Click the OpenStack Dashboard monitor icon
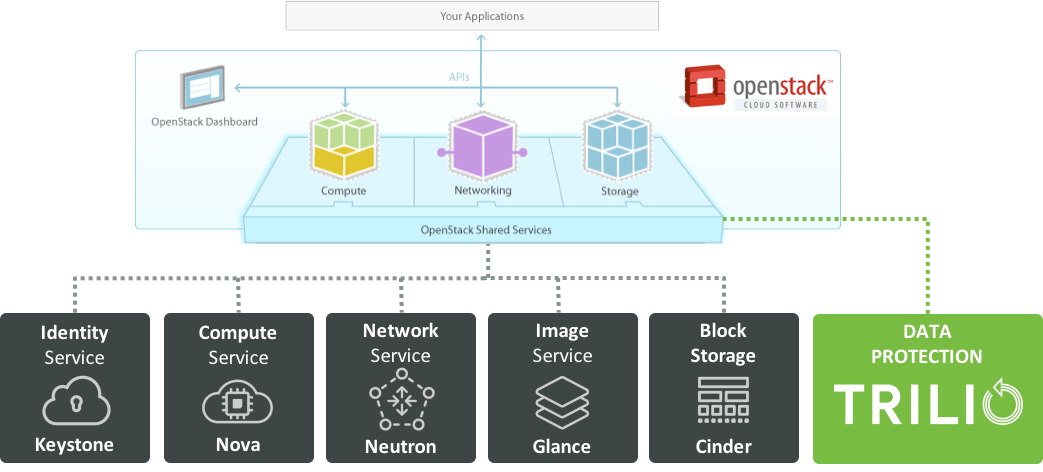 pyautogui.click(x=202, y=88)
